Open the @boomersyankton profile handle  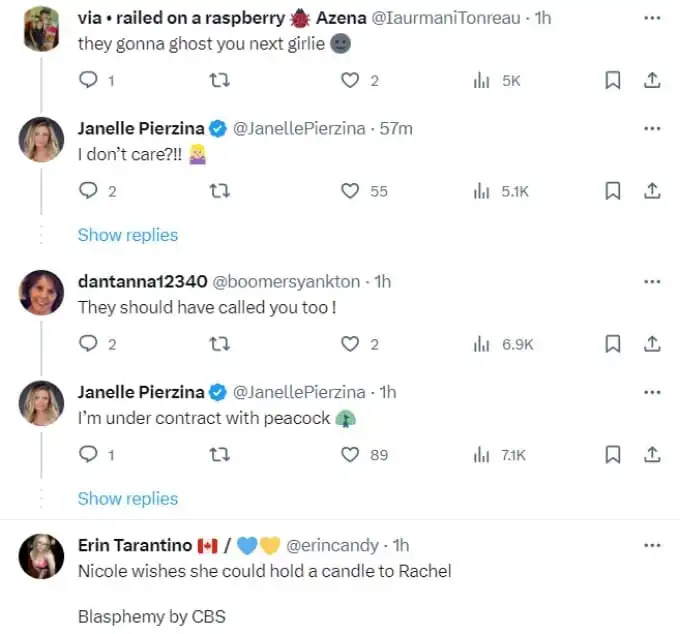[286, 282]
